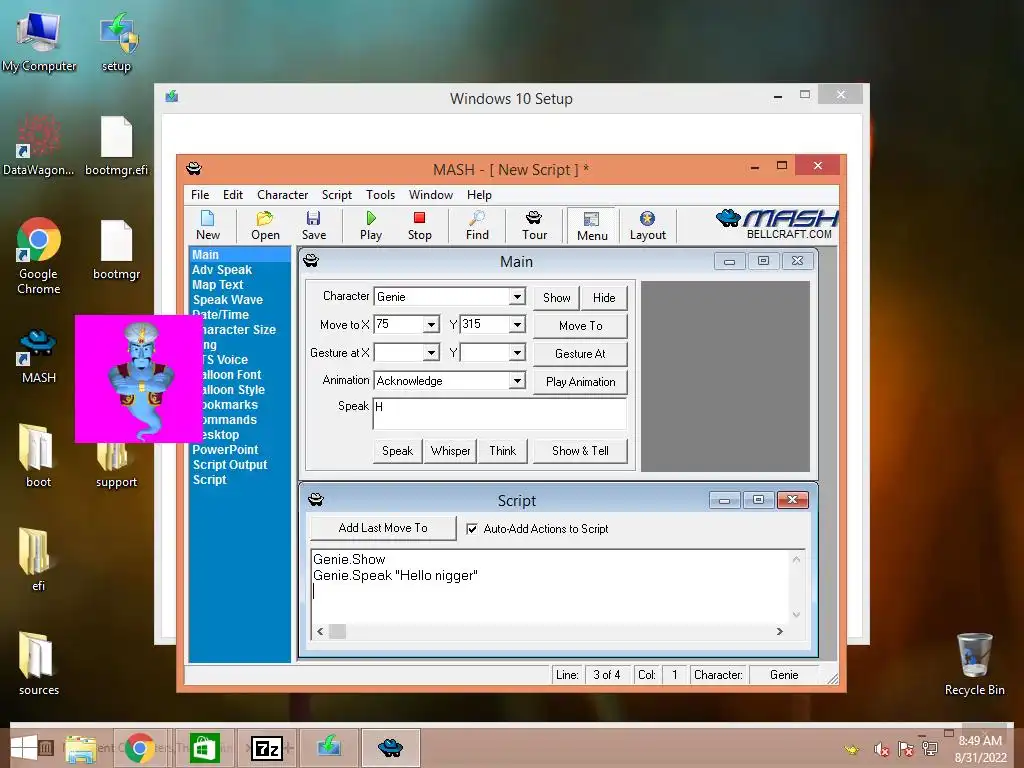Screen dimensions: 1024x768
Task: Click the MASH Bellcraft.com logo
Action: point(777,224)
